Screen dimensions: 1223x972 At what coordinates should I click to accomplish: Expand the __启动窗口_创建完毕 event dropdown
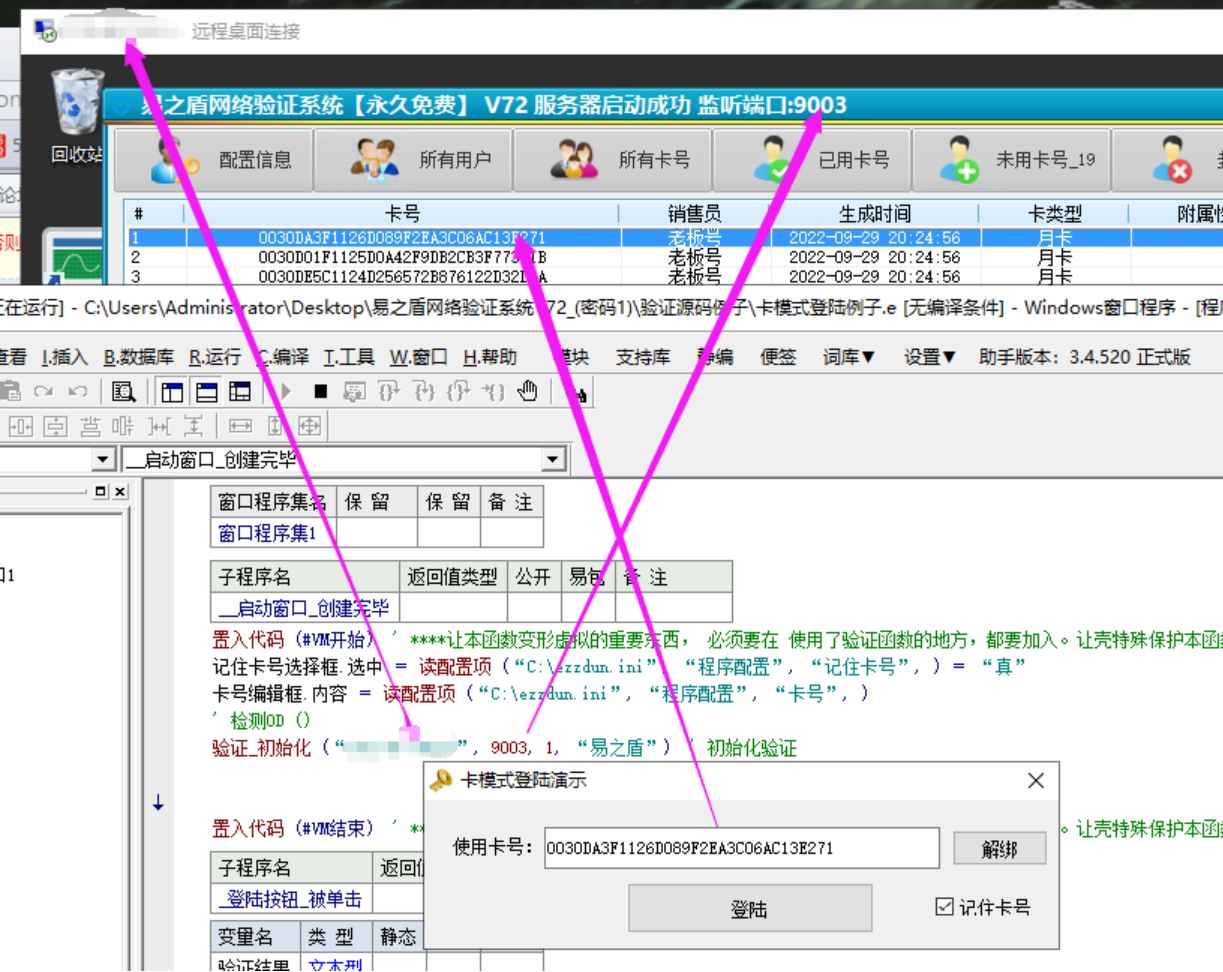(x=551, y=459)
